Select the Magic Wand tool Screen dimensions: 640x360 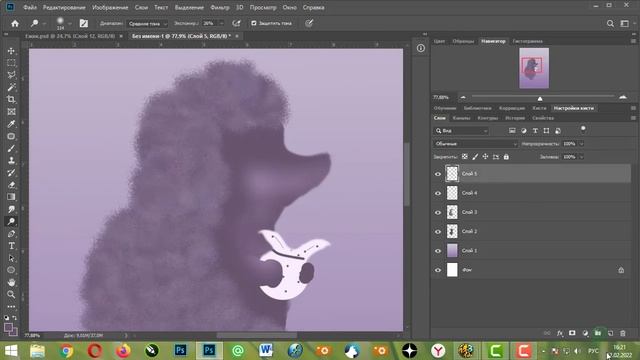[11, 87]
